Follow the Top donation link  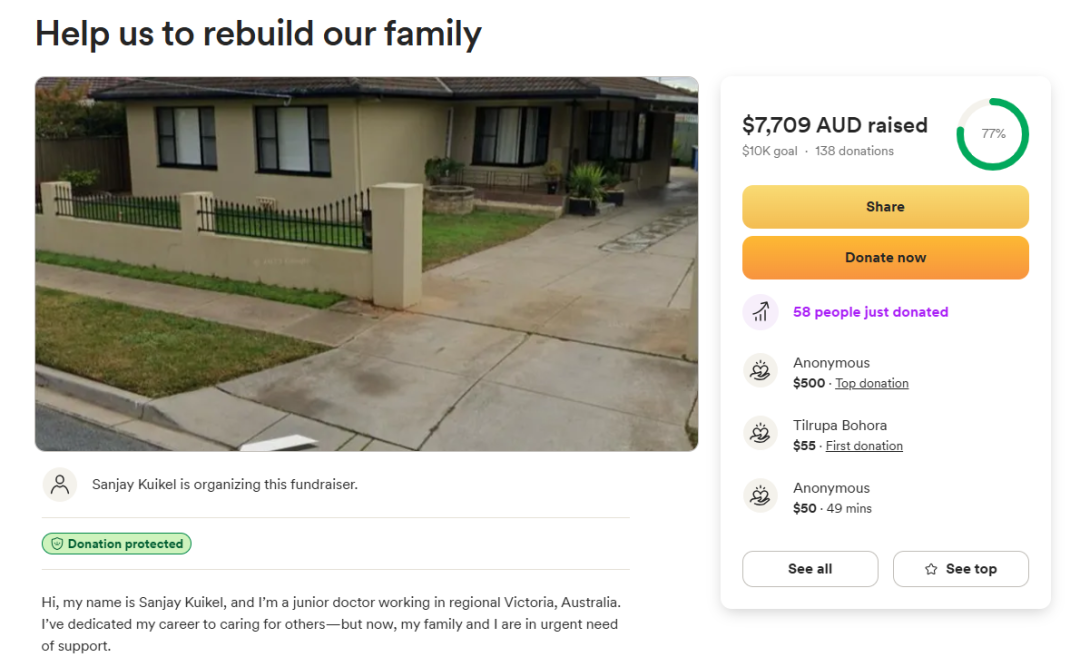tap(871, 384)
